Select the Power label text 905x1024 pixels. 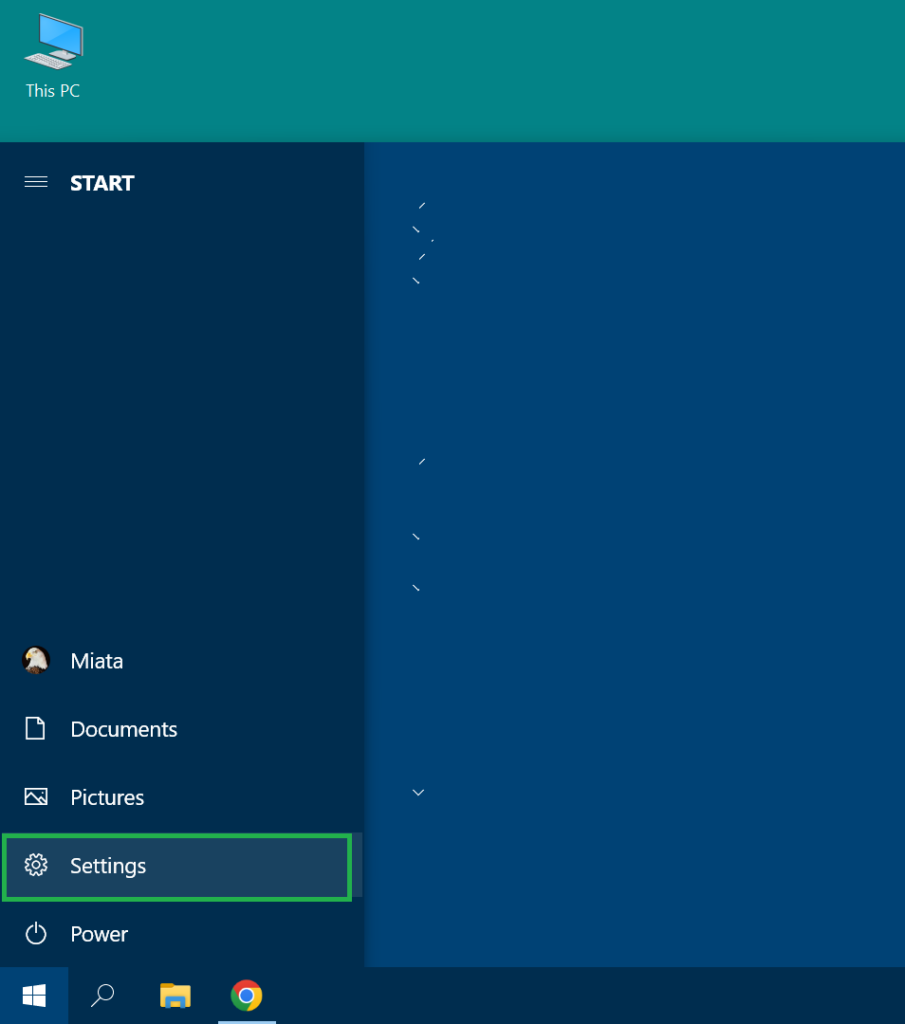(x=99, y=934)
